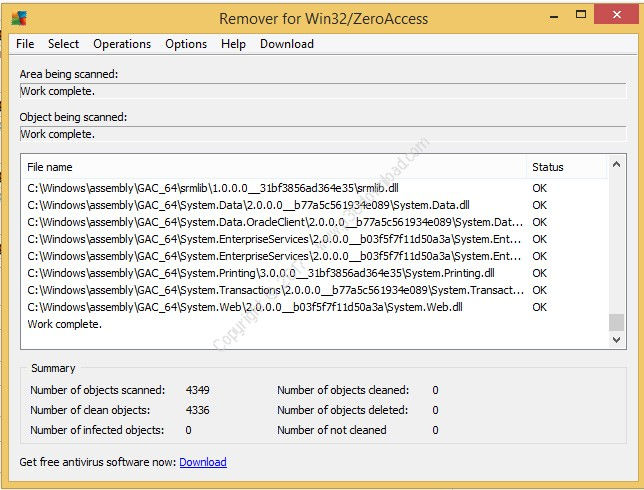Click the Summary group label

pyautogui.click(x=53, y=368)
